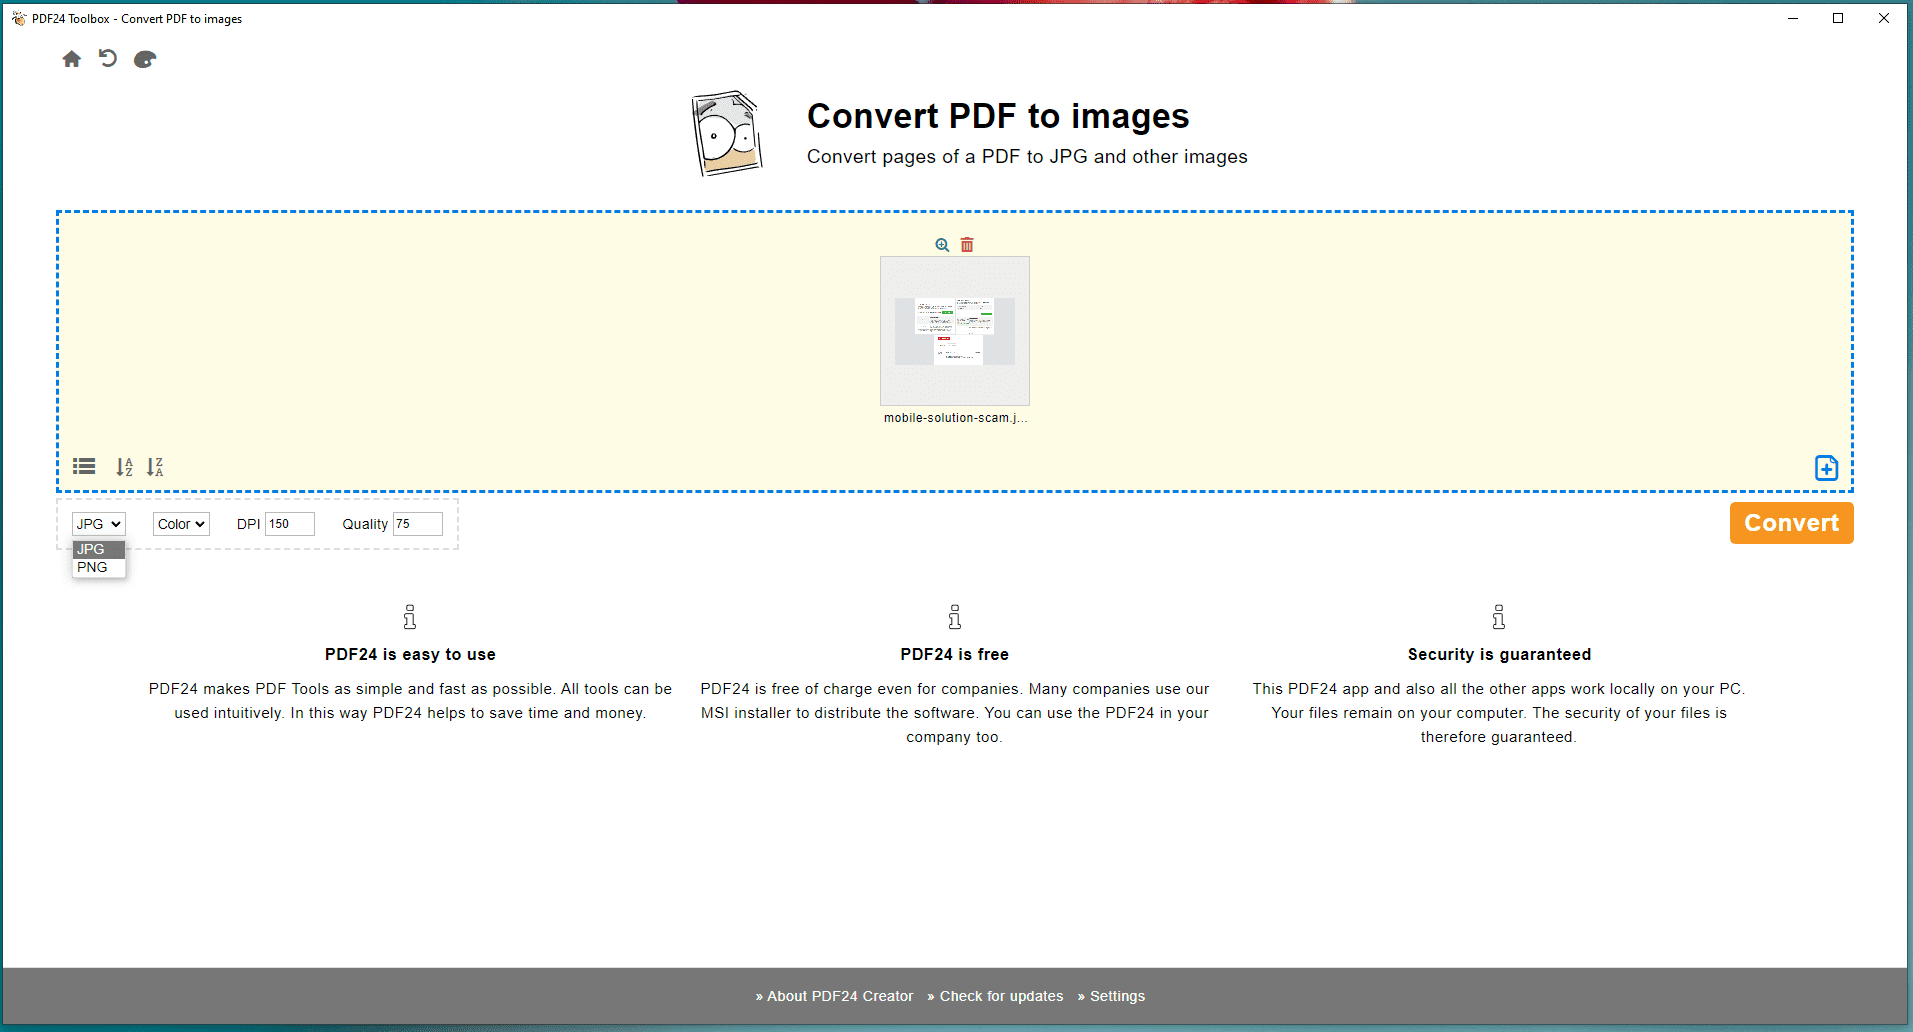Click the 'mobile-solution-scam.j...' file name
The width and height of the screenshot is (1913, 1032).
pyautogui.click(x=955, y=418)
